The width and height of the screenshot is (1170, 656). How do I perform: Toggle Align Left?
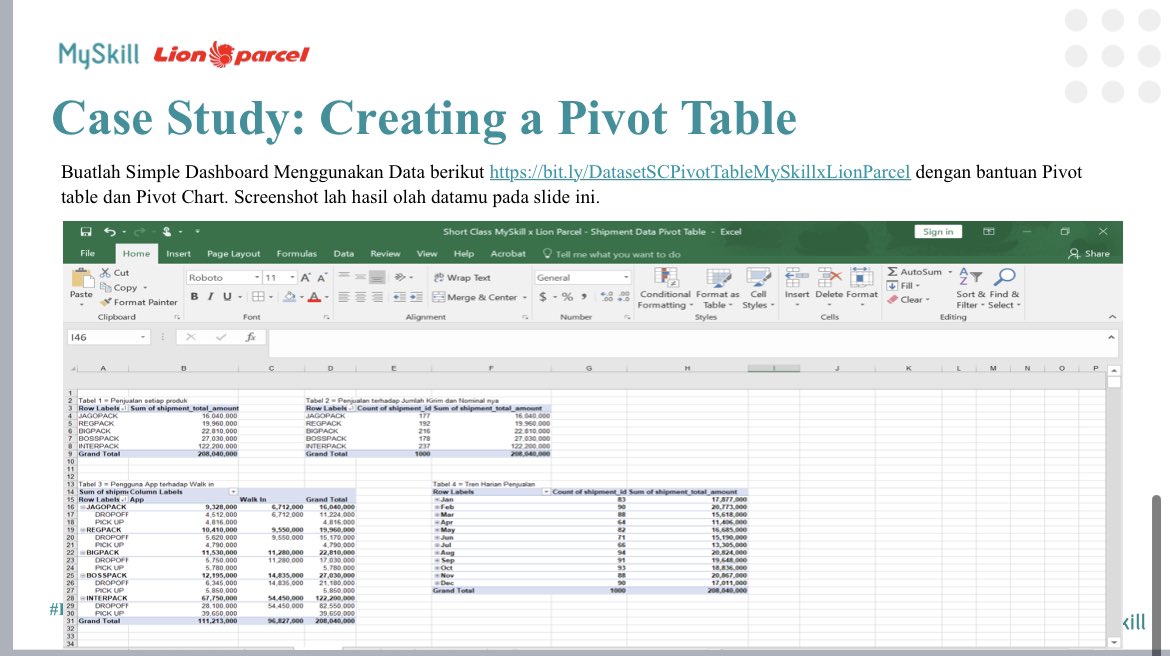[x=344, y=297]
